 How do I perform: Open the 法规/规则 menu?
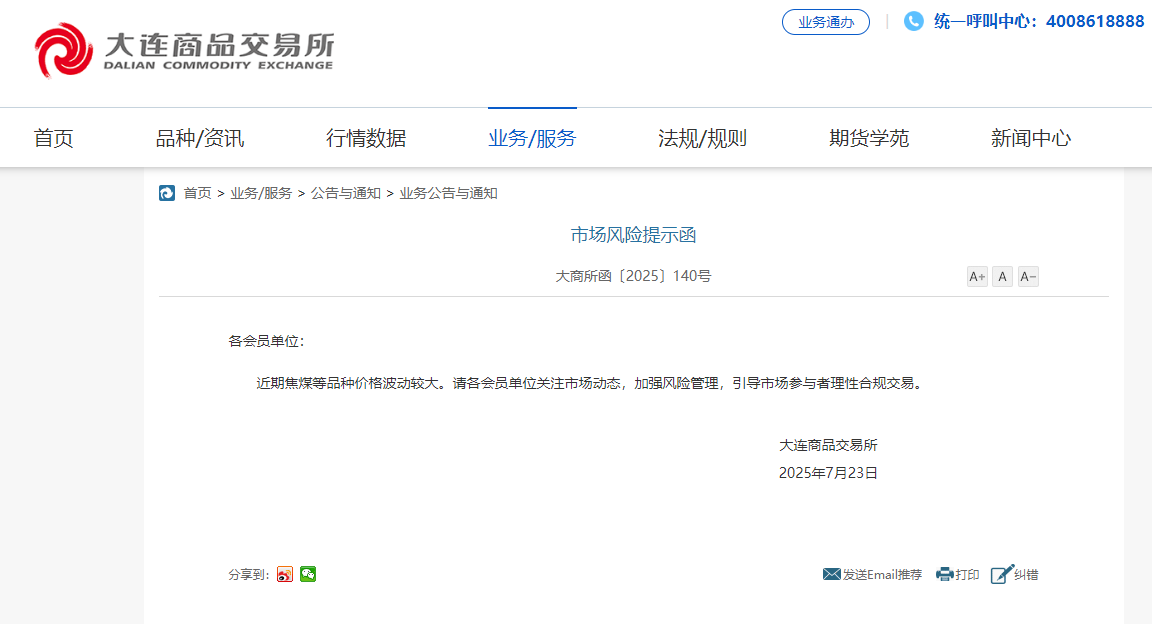click(702, 138)
